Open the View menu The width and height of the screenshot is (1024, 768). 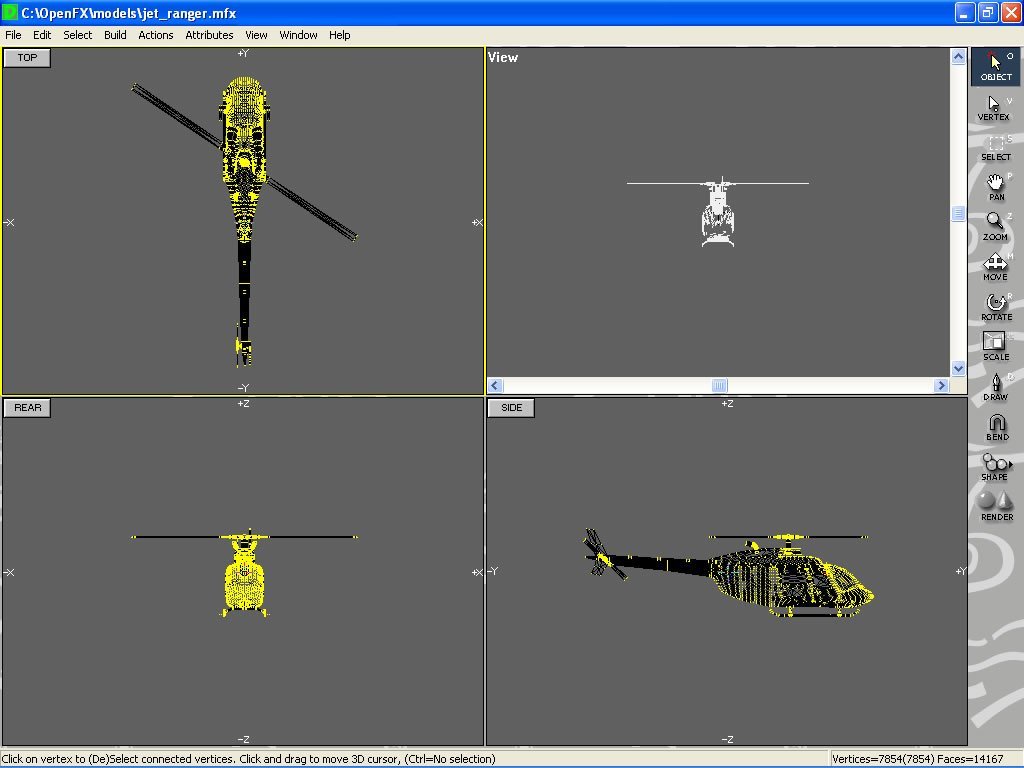click(x=256, y=35)
